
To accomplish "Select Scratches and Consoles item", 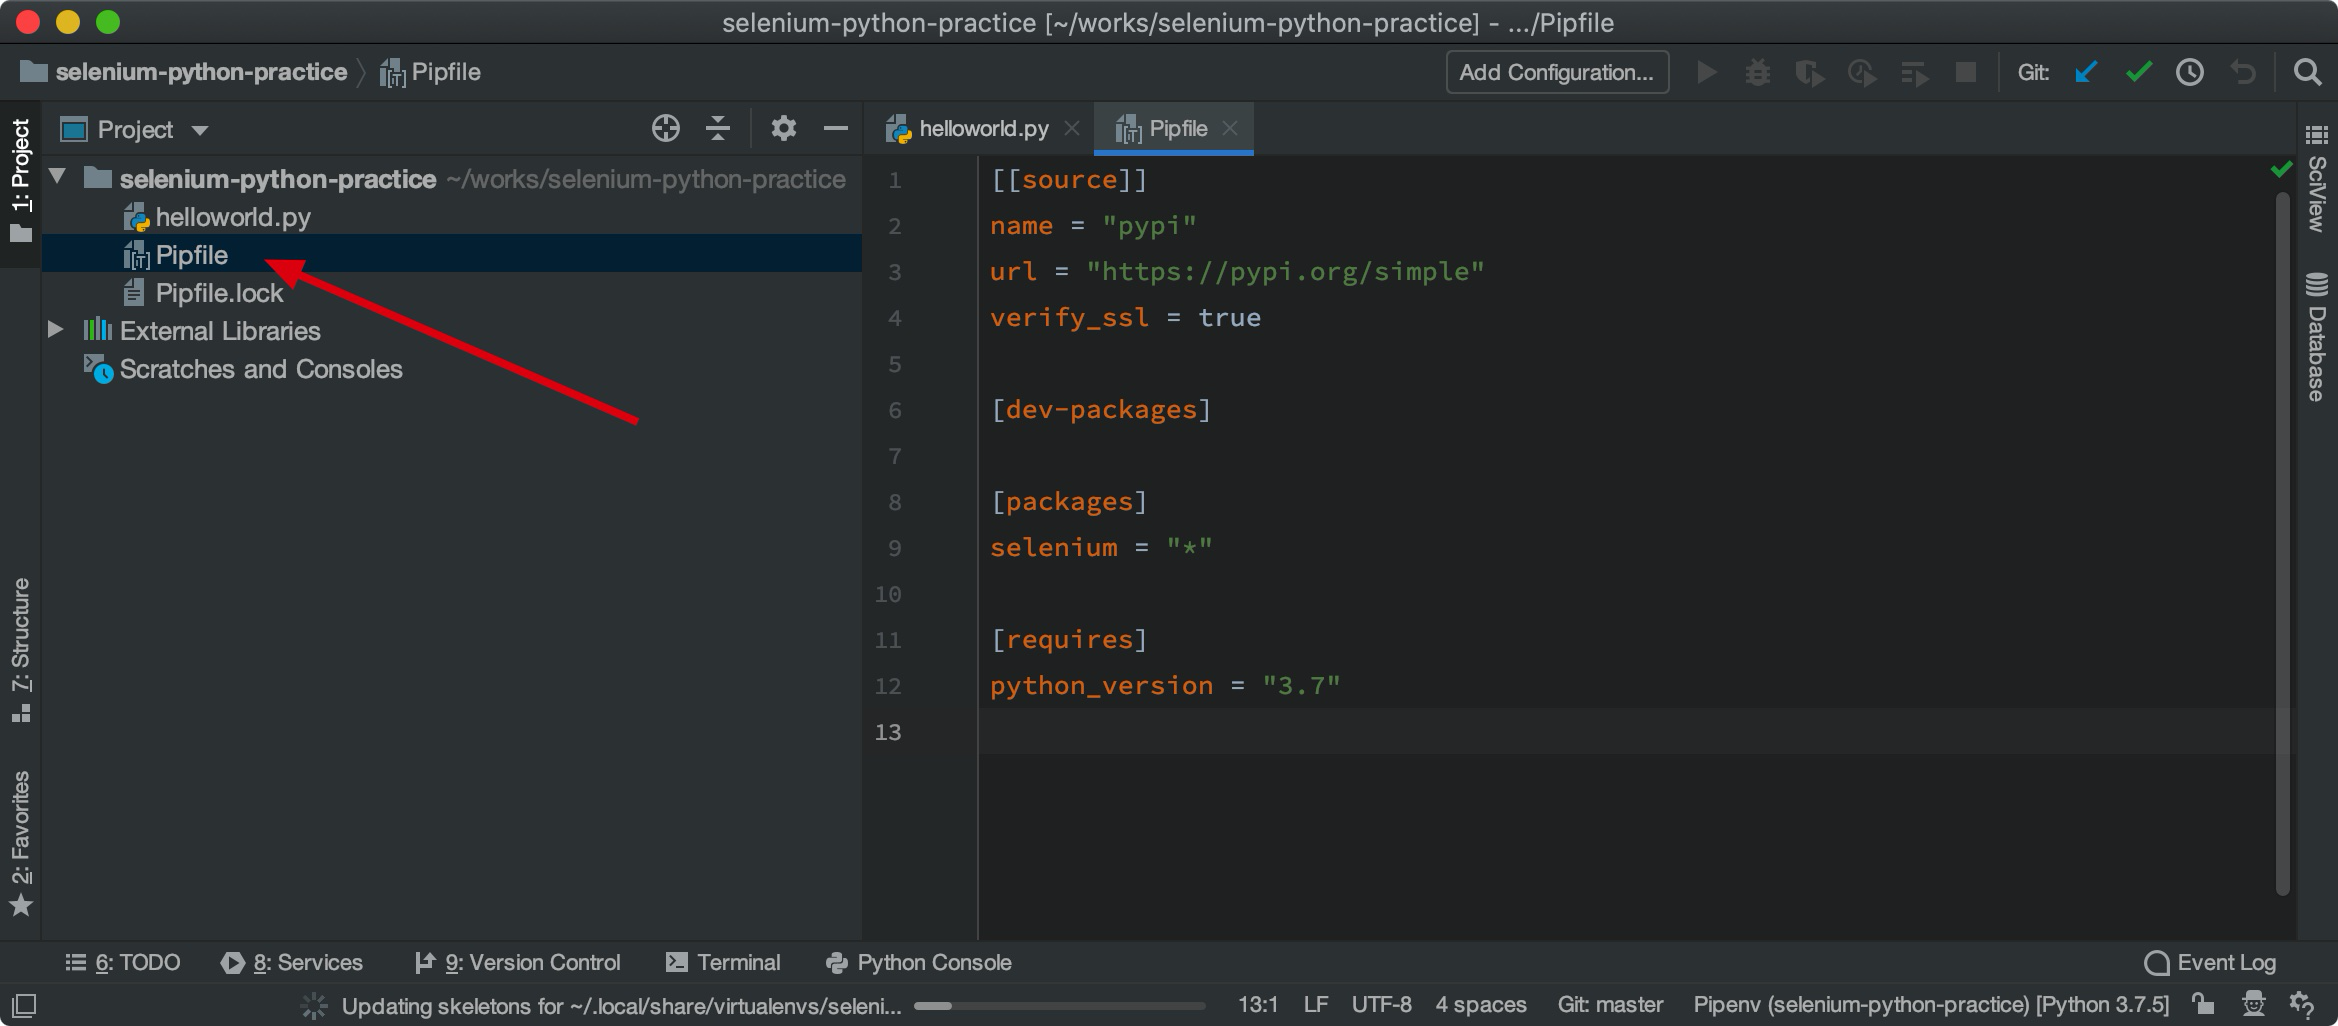I will pyautogui.click(x=244, y=369).
